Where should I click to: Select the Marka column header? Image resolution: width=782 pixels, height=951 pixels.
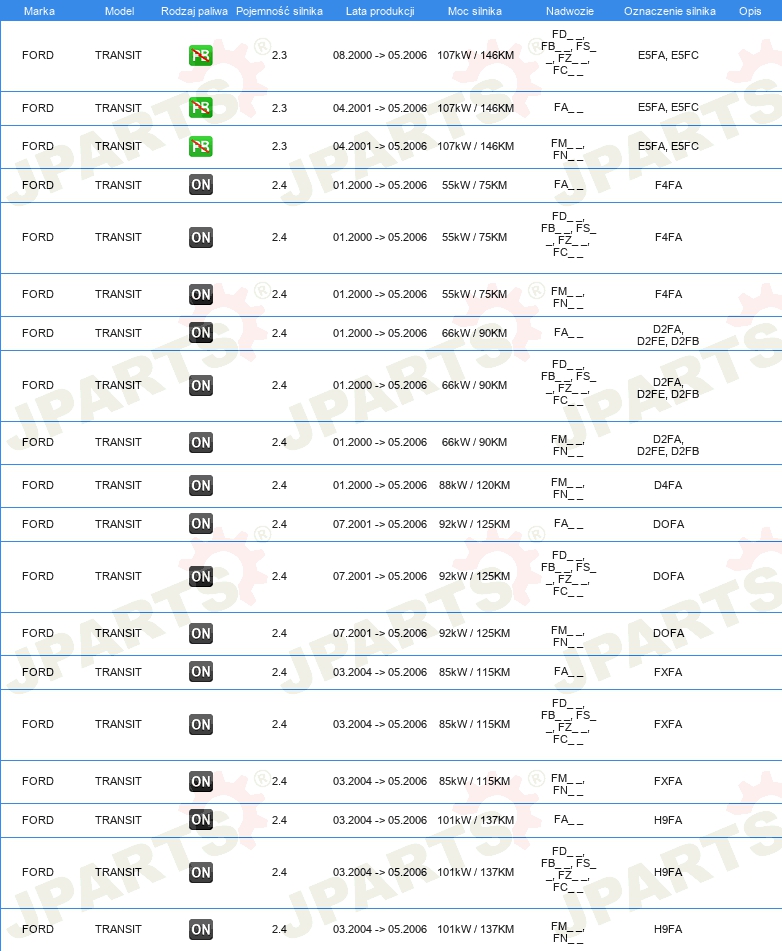click(39, 11)
